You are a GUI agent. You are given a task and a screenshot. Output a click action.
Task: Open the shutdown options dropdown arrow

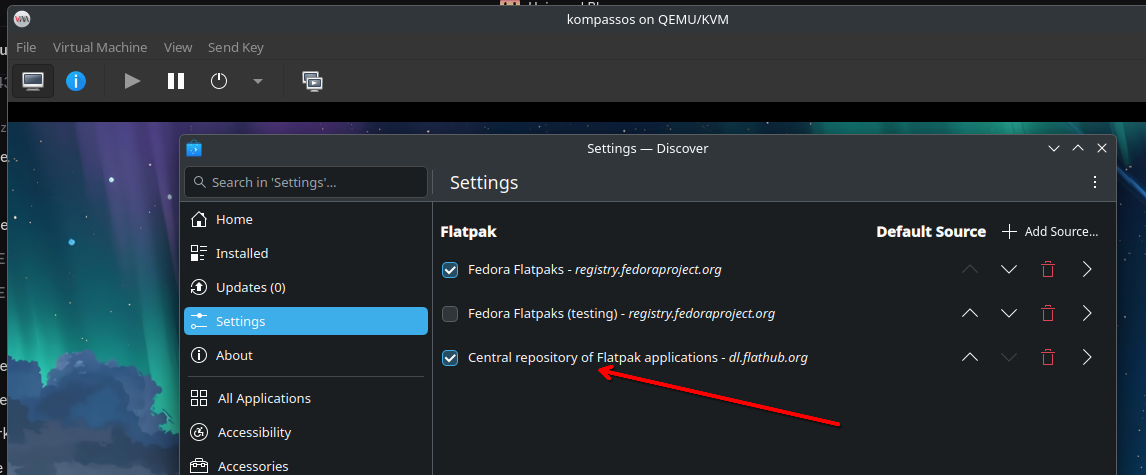pos(258,81)
